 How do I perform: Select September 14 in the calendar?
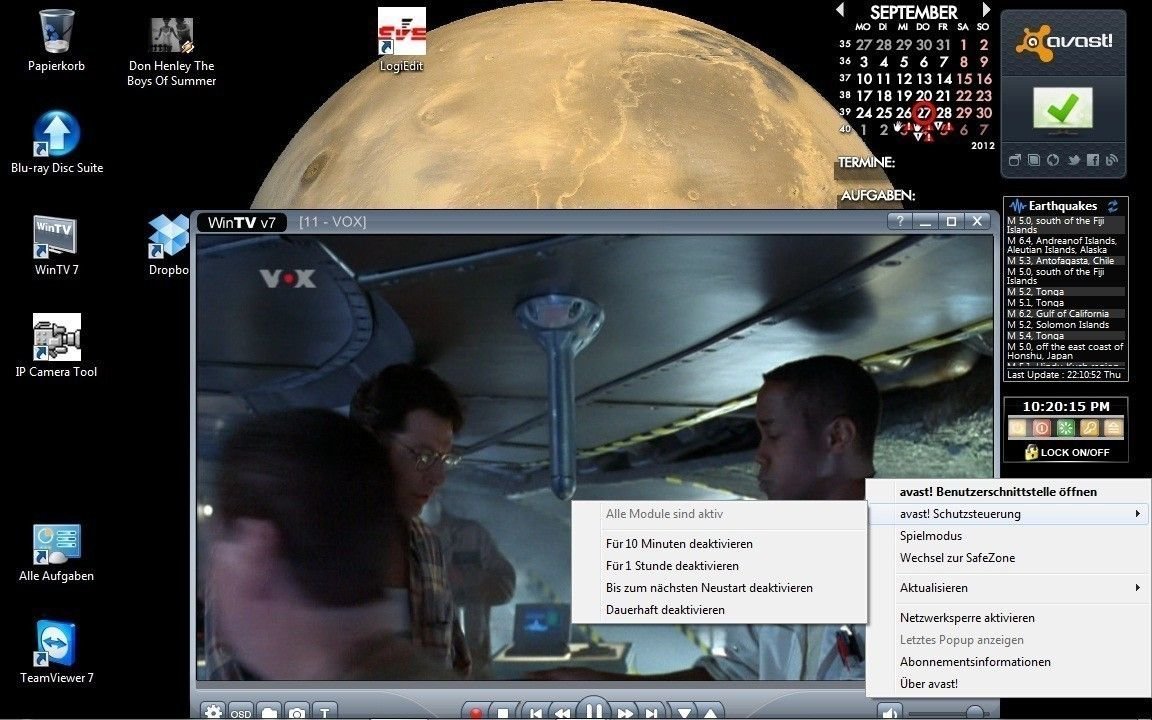point(944,79)
